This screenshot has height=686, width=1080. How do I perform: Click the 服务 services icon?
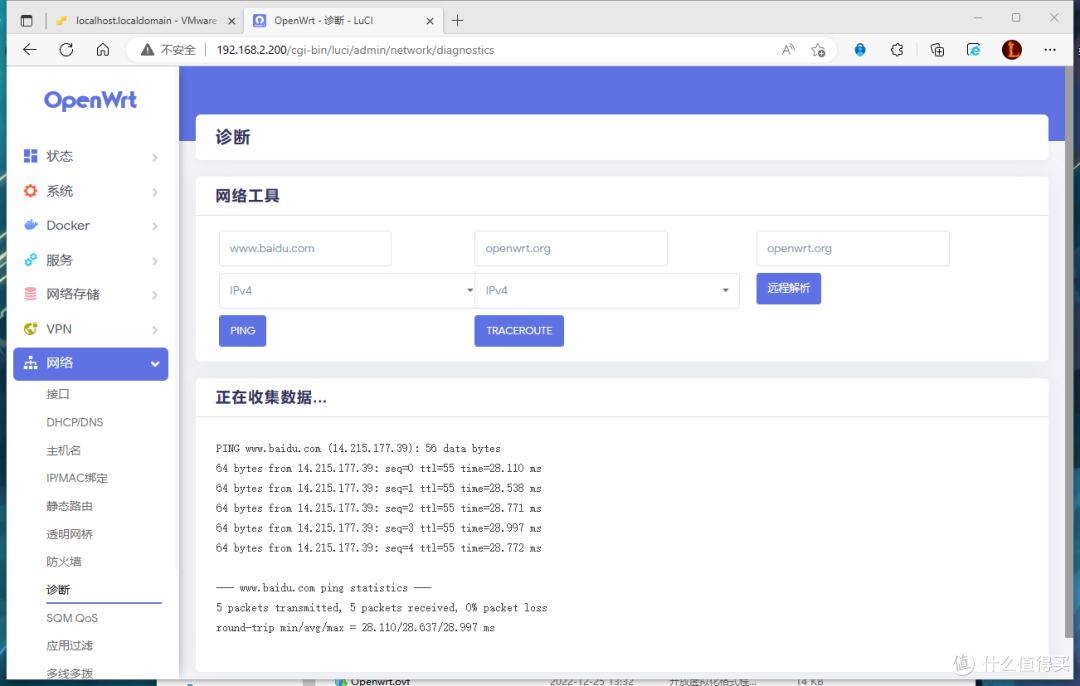[x=32, y=260]
